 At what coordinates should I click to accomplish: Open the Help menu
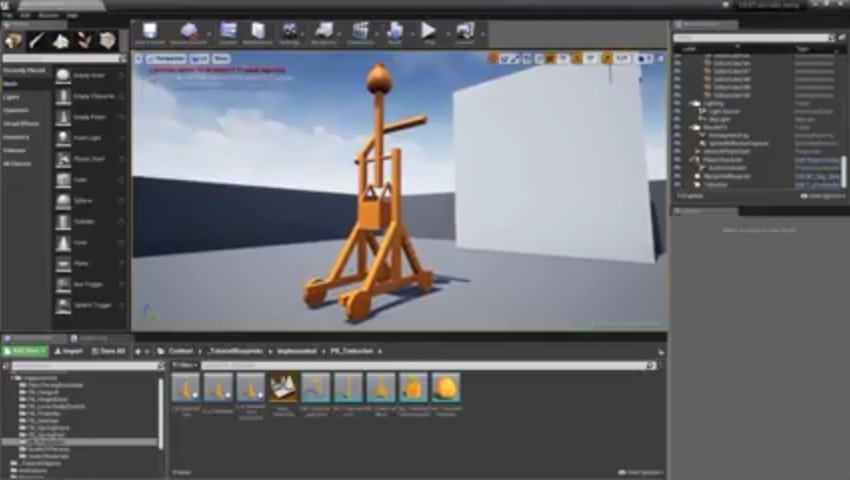pos(72,16)
